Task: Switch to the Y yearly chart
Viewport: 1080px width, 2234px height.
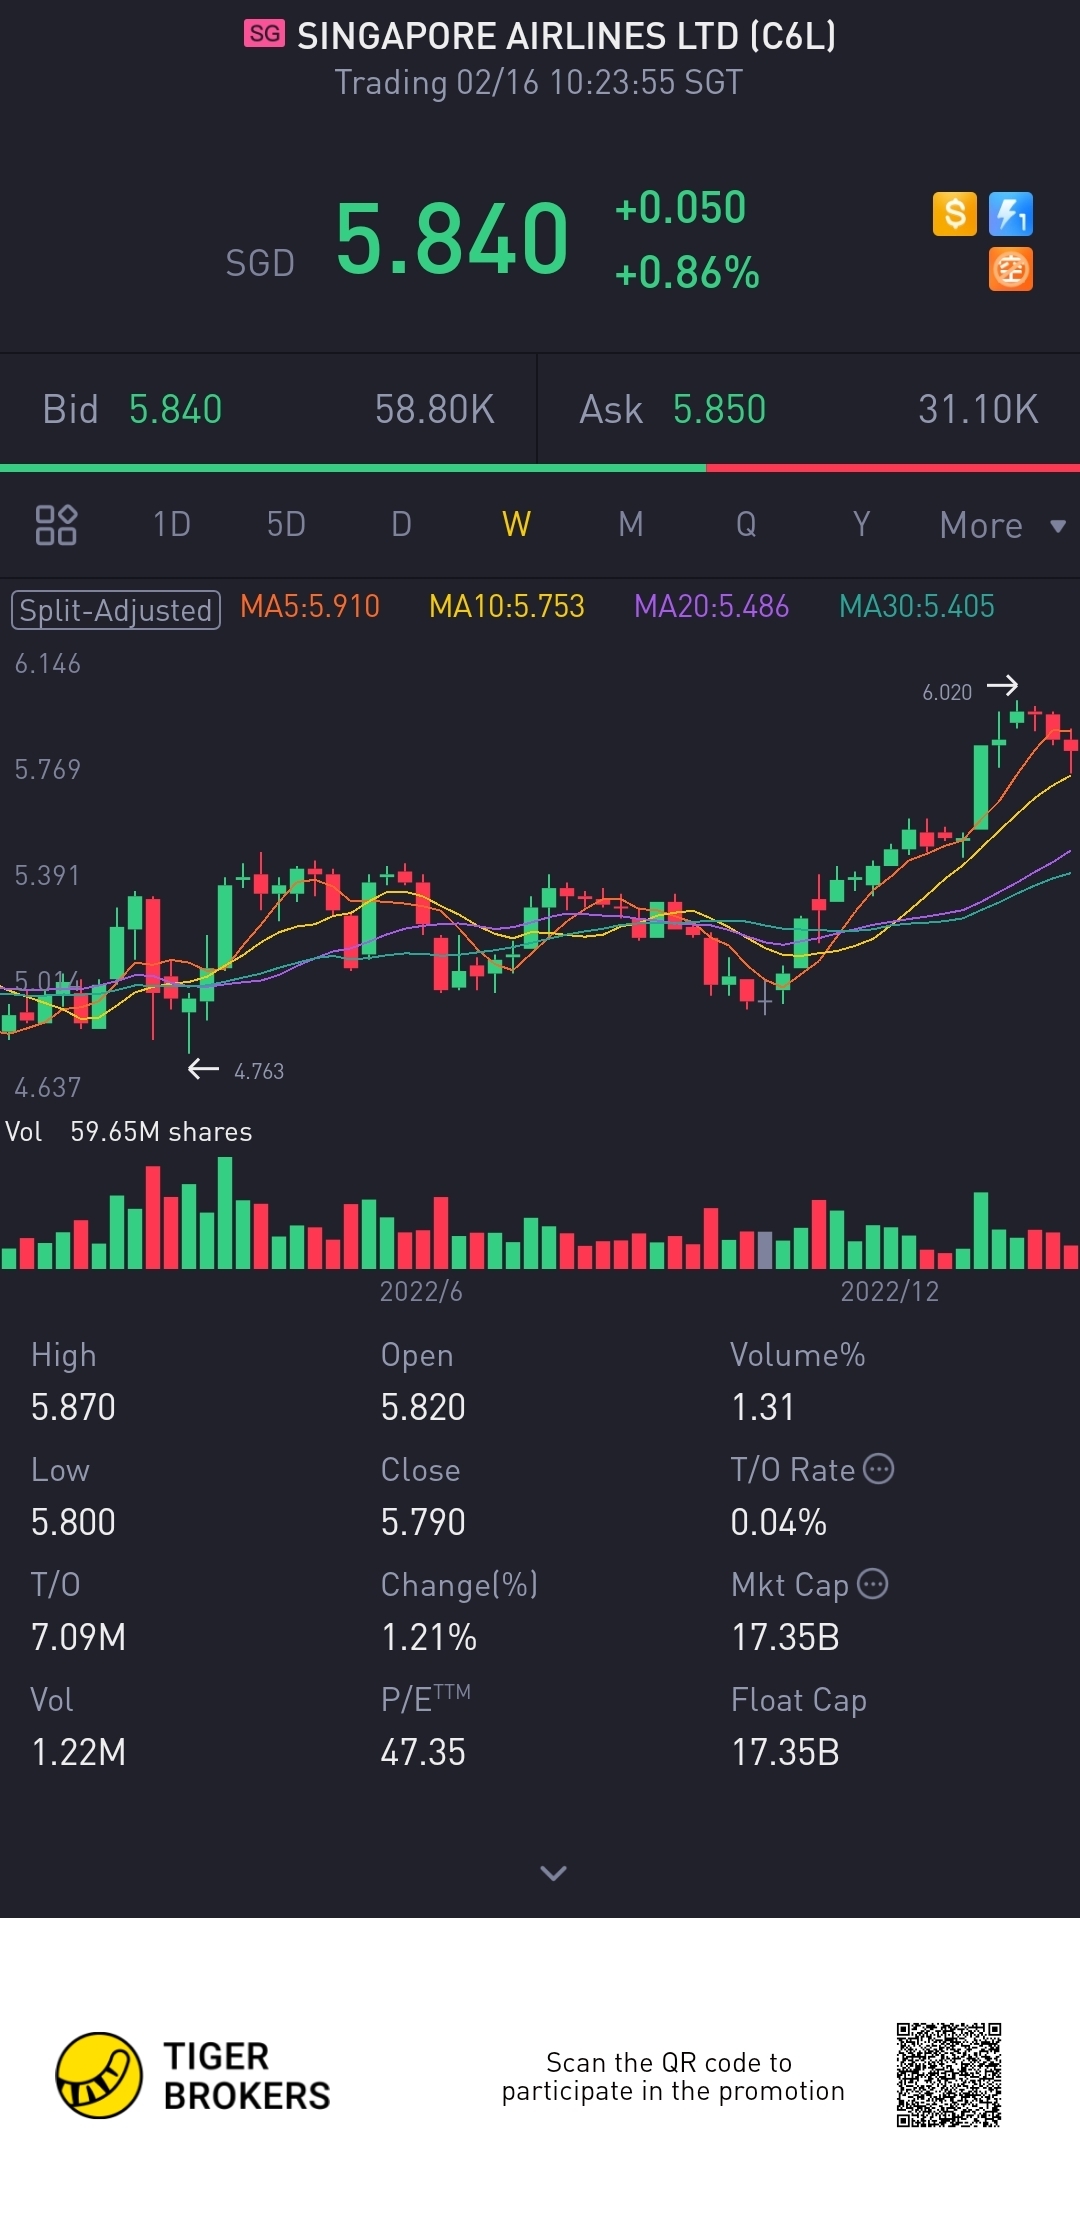Action: point(861,524)
